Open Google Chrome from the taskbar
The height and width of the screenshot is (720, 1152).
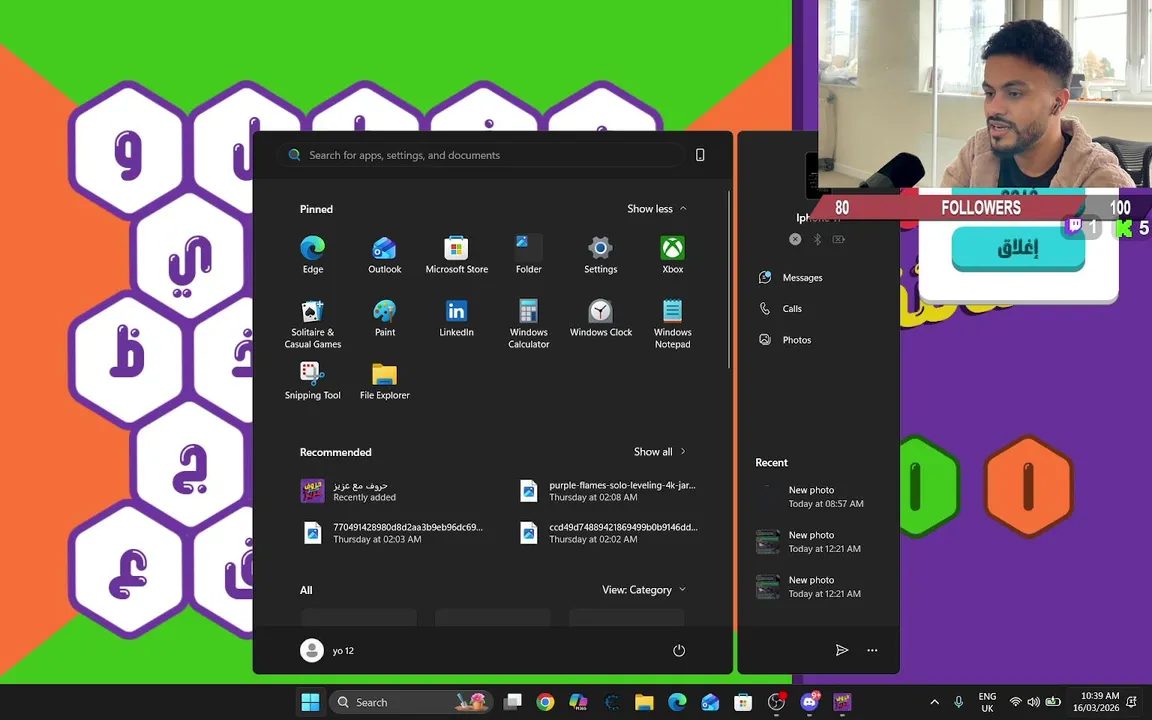545,702
